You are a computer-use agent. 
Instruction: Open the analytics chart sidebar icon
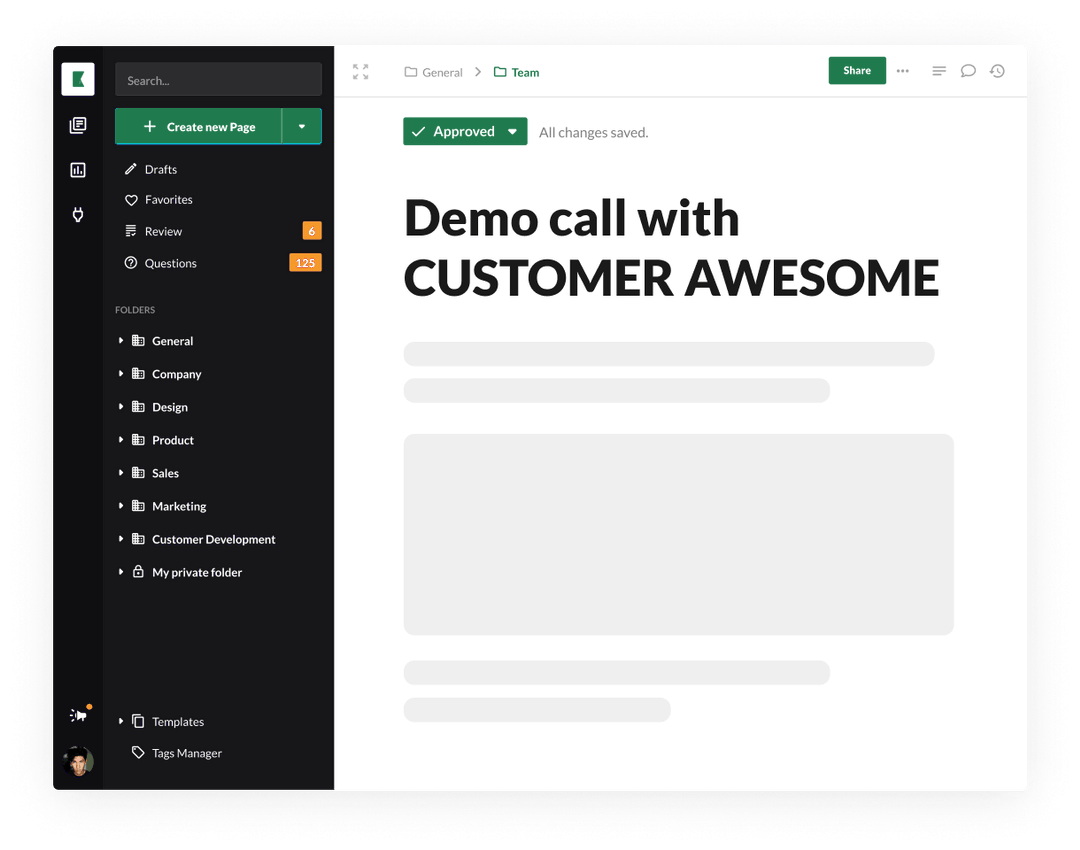coord(78,169)
